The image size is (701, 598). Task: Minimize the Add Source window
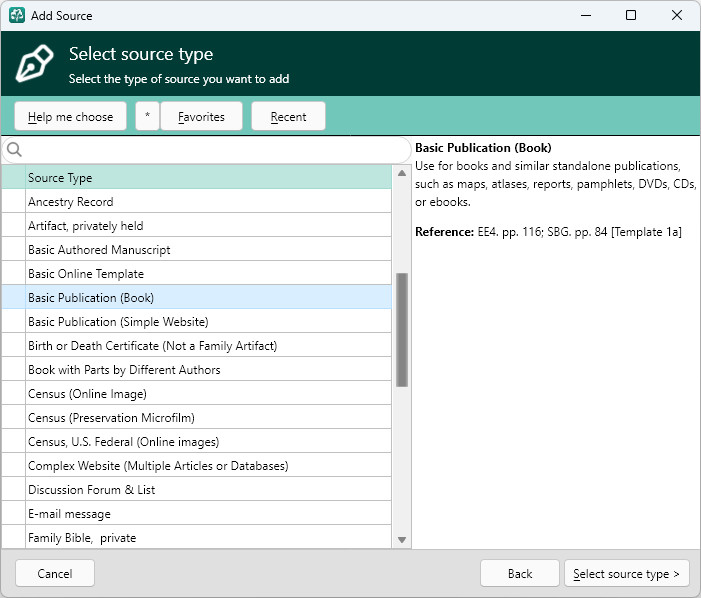586,15
